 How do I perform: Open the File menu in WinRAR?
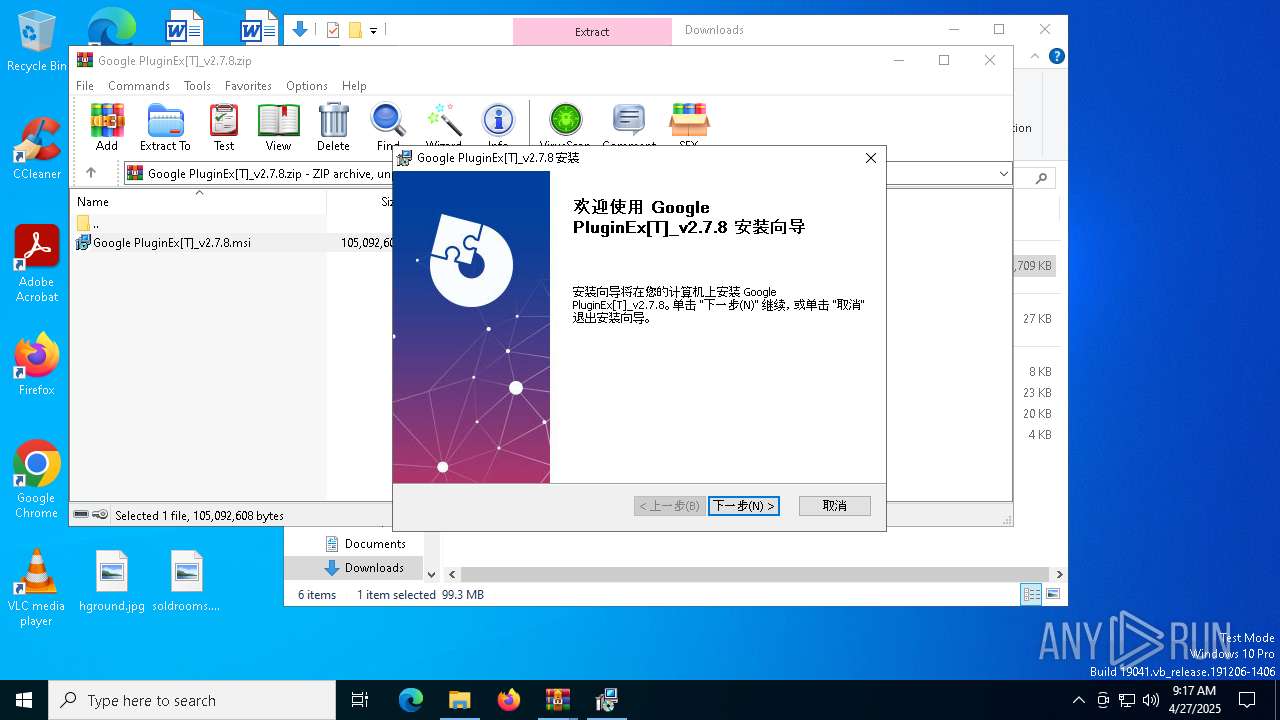pos(85,86)
